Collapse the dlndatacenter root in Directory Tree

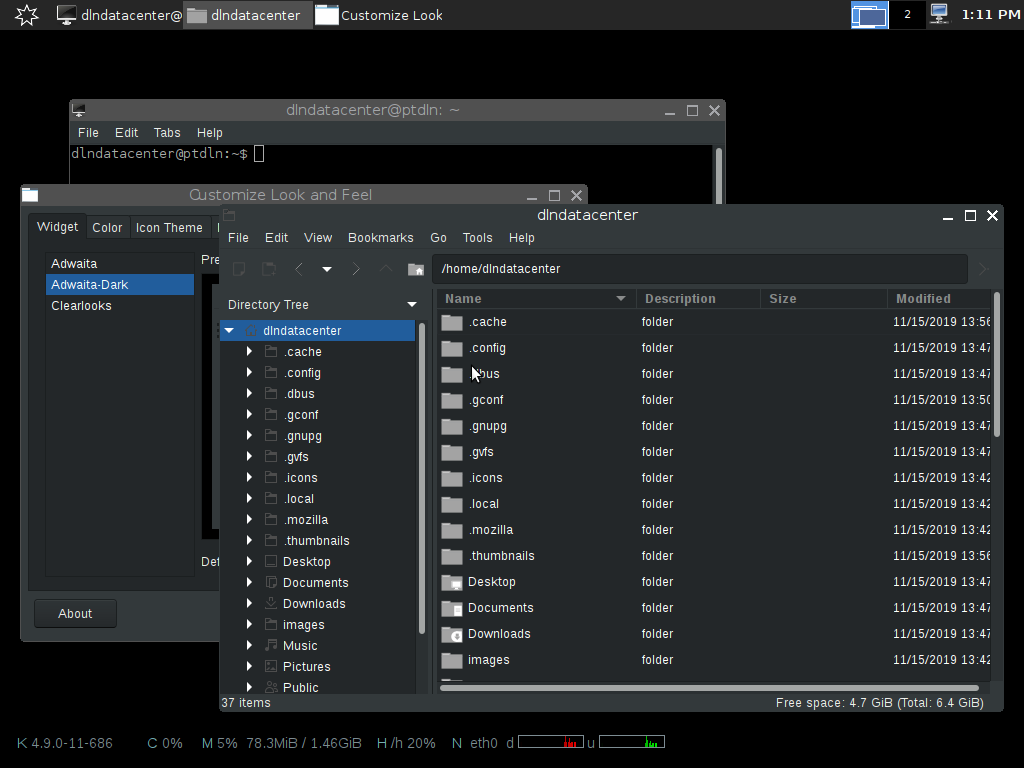click(x=229, y=330)
